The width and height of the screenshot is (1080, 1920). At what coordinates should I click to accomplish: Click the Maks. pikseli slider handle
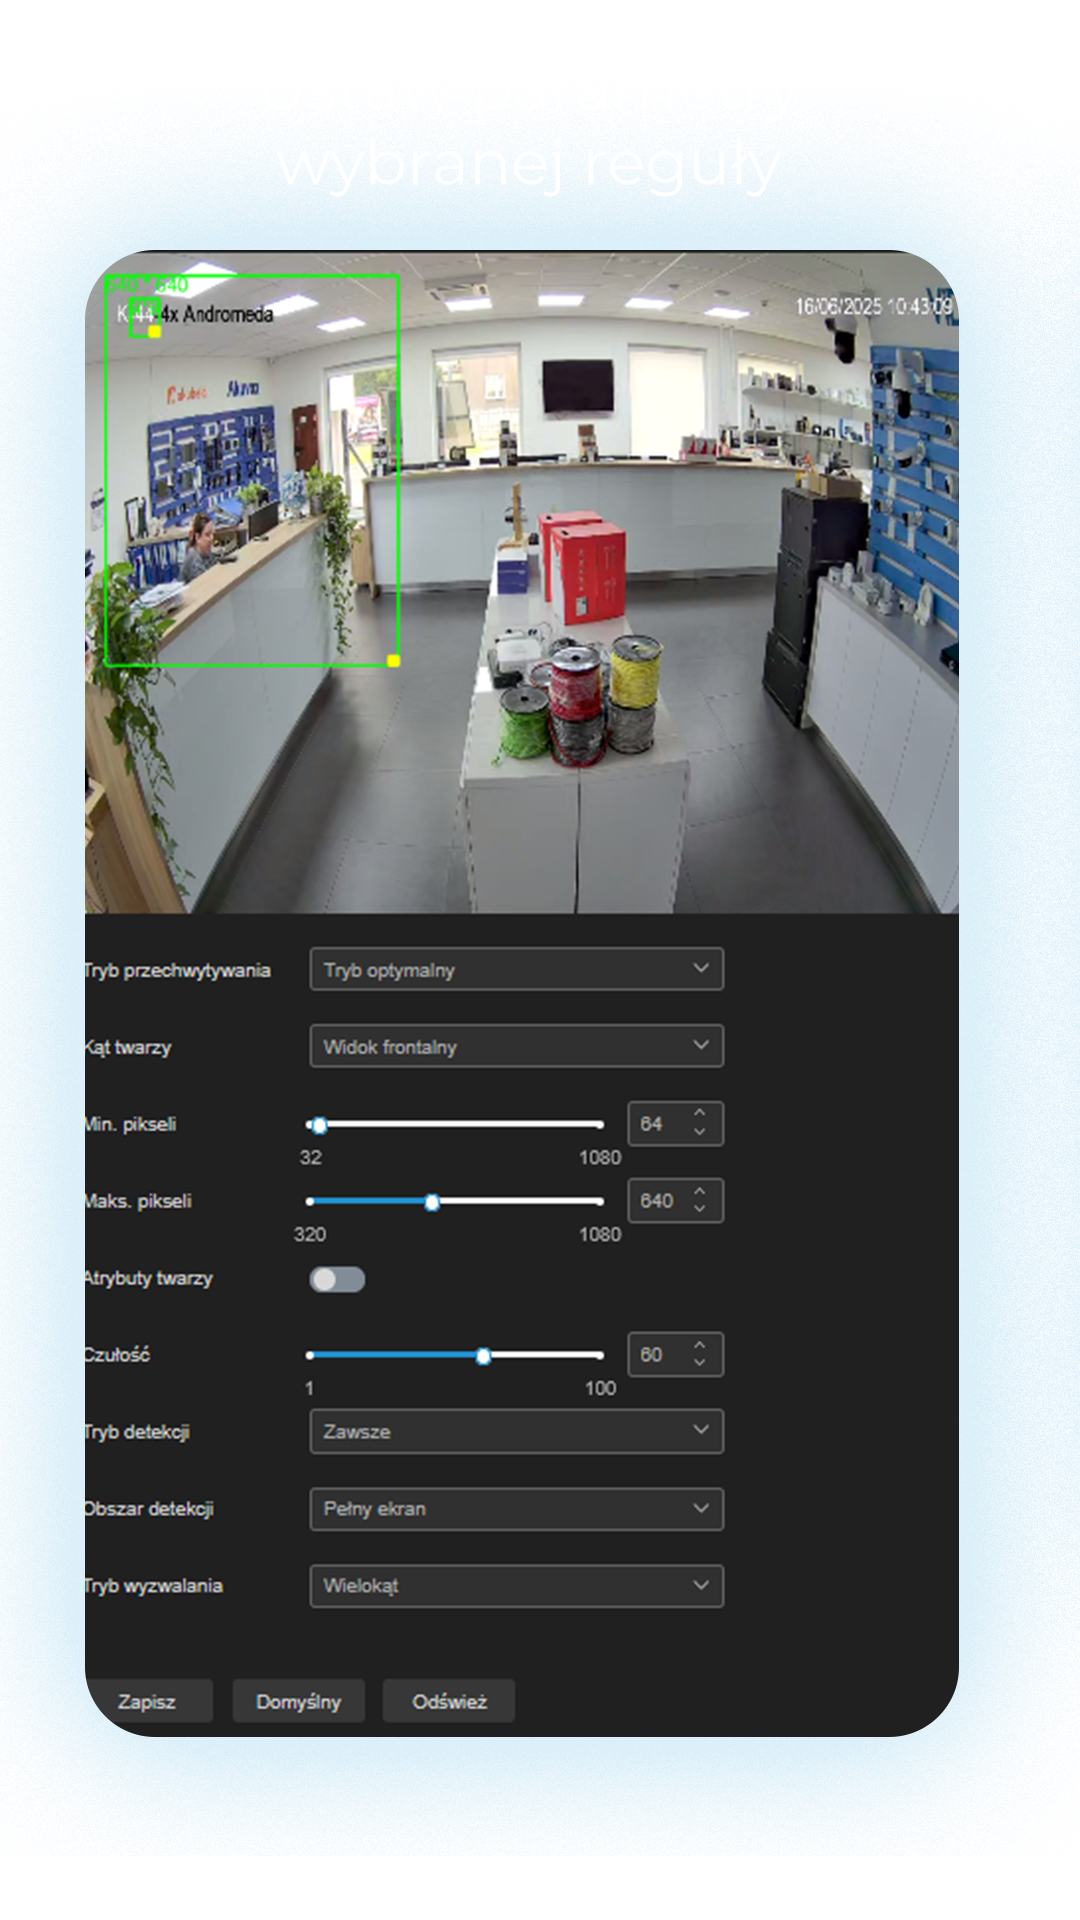click(x=432, y=1202)
